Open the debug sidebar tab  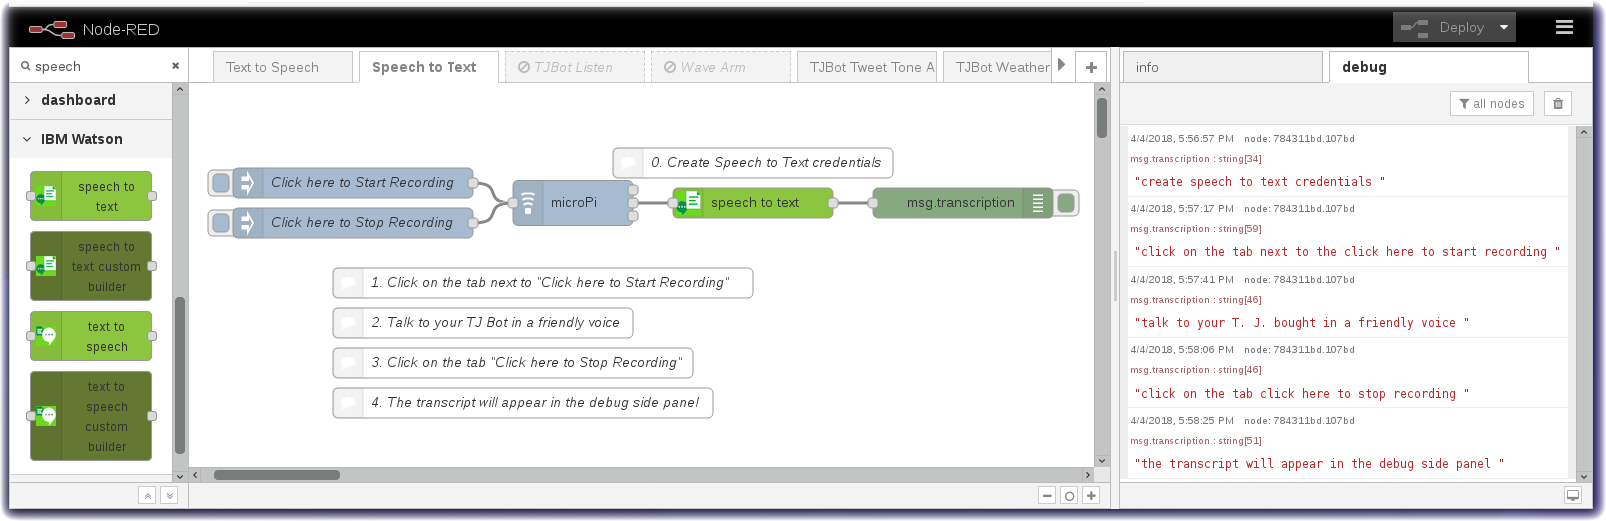point(1428,67)
